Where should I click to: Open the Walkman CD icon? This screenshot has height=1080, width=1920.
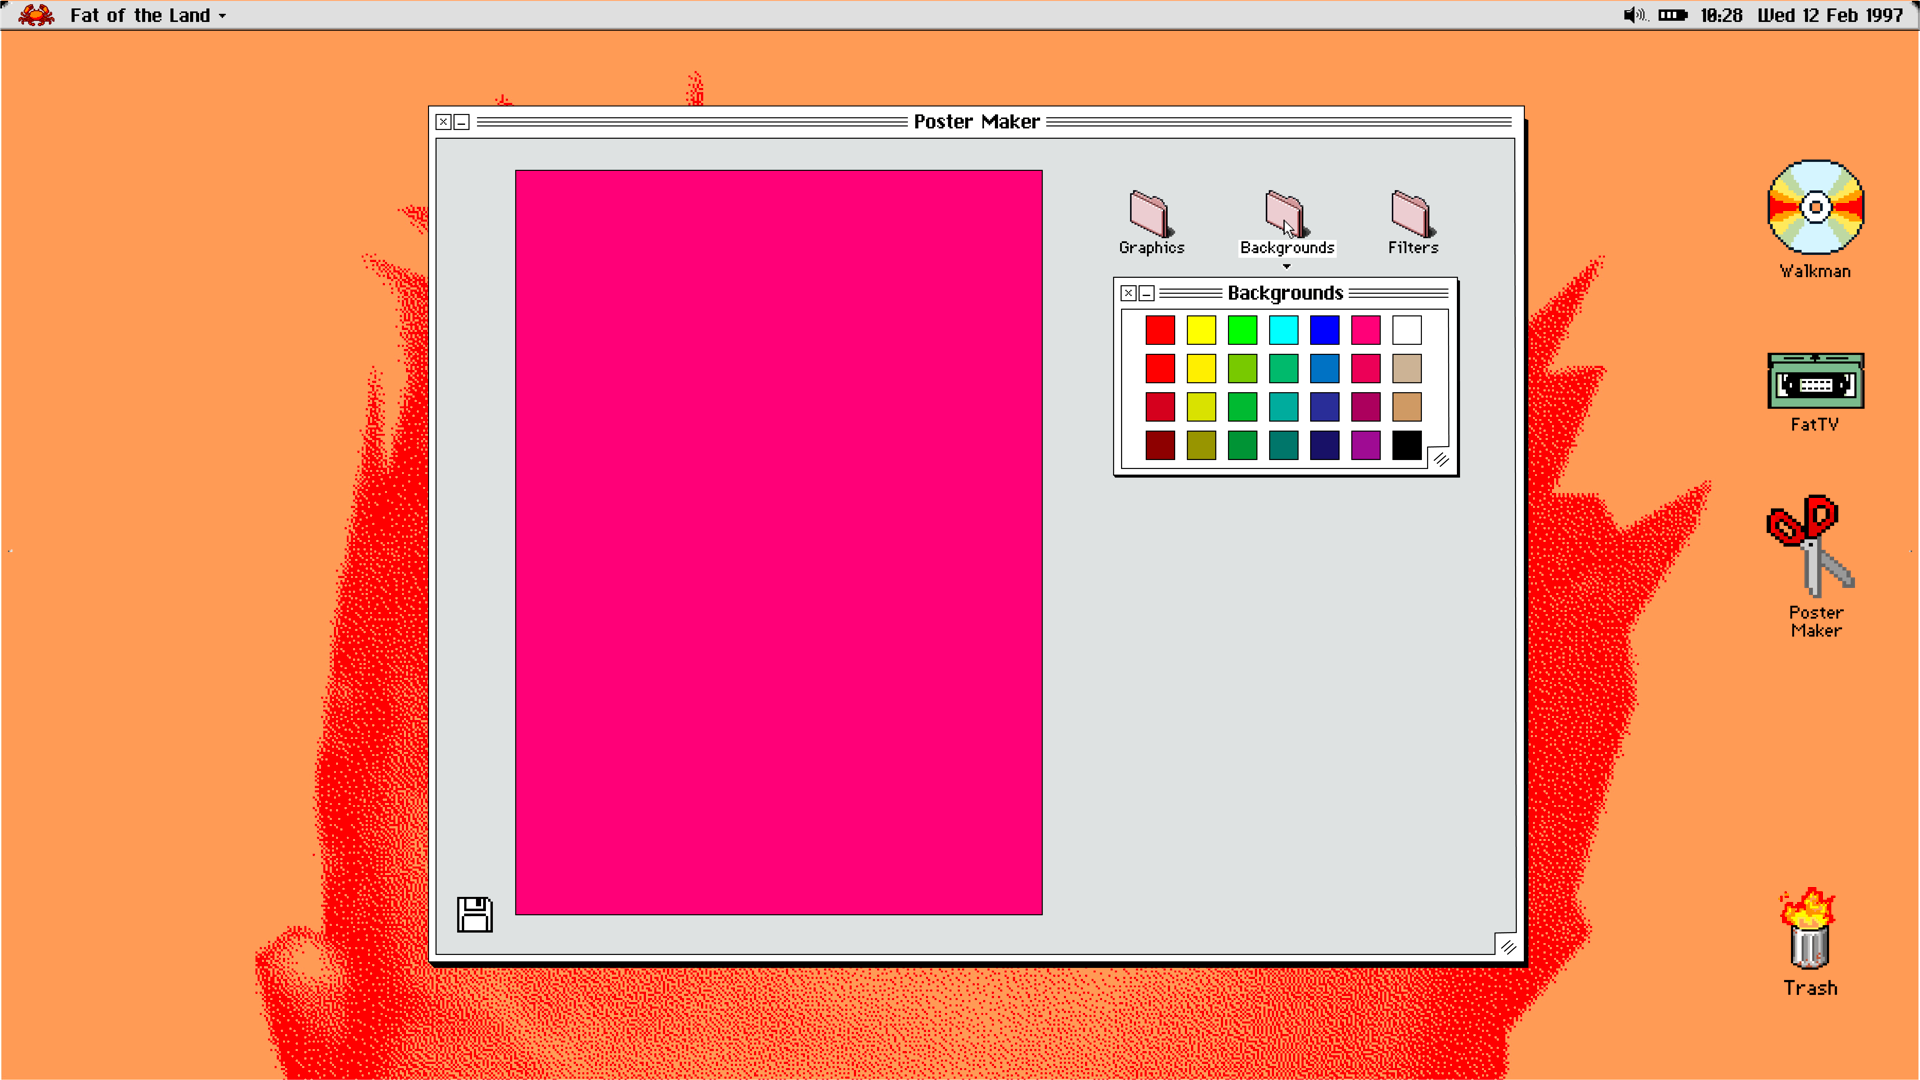click(1815, 208)
